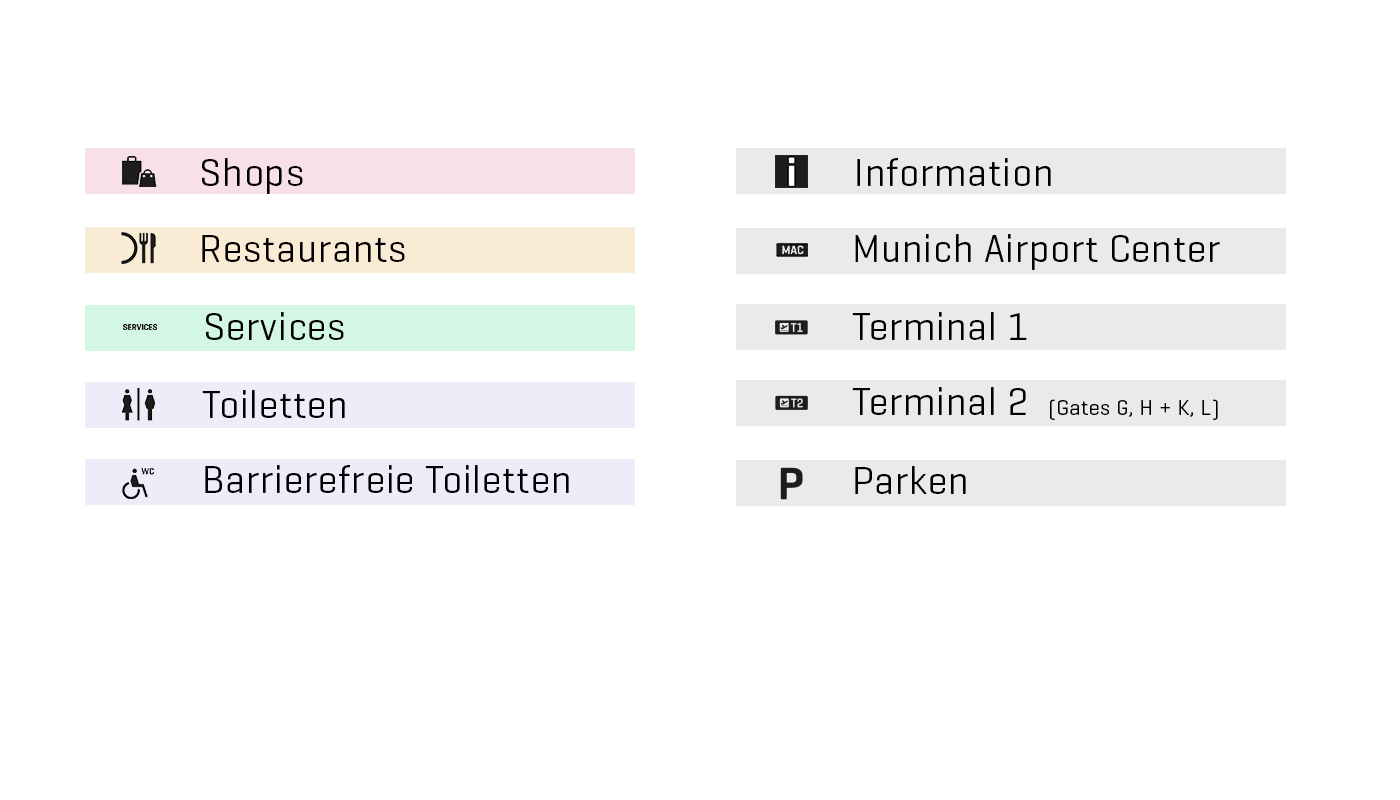This screenshot has height=800, width=1400.
Task: Choose the Terminal 1 text
Action: point(940,328)
